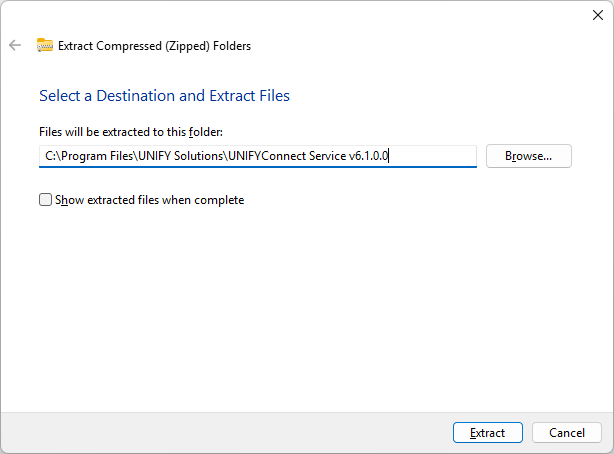
Task: Click the 'Program Files' segment of the path
Action: tap(97, 156)
